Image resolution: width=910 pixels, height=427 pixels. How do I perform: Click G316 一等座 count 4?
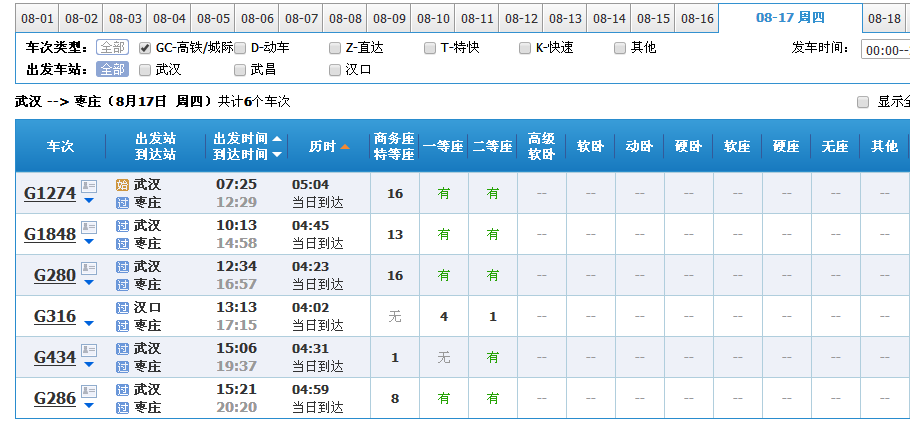coord(444,317)
